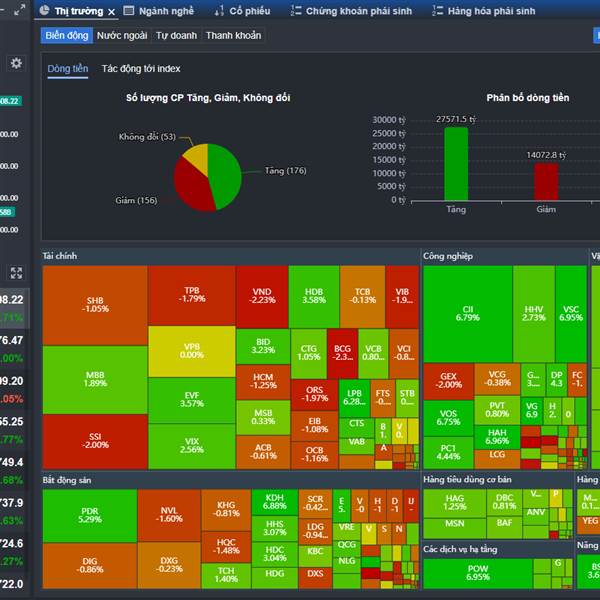Select MBB 1.89% treemap tile
Screen dimensions: 600x600
(95, 379)
